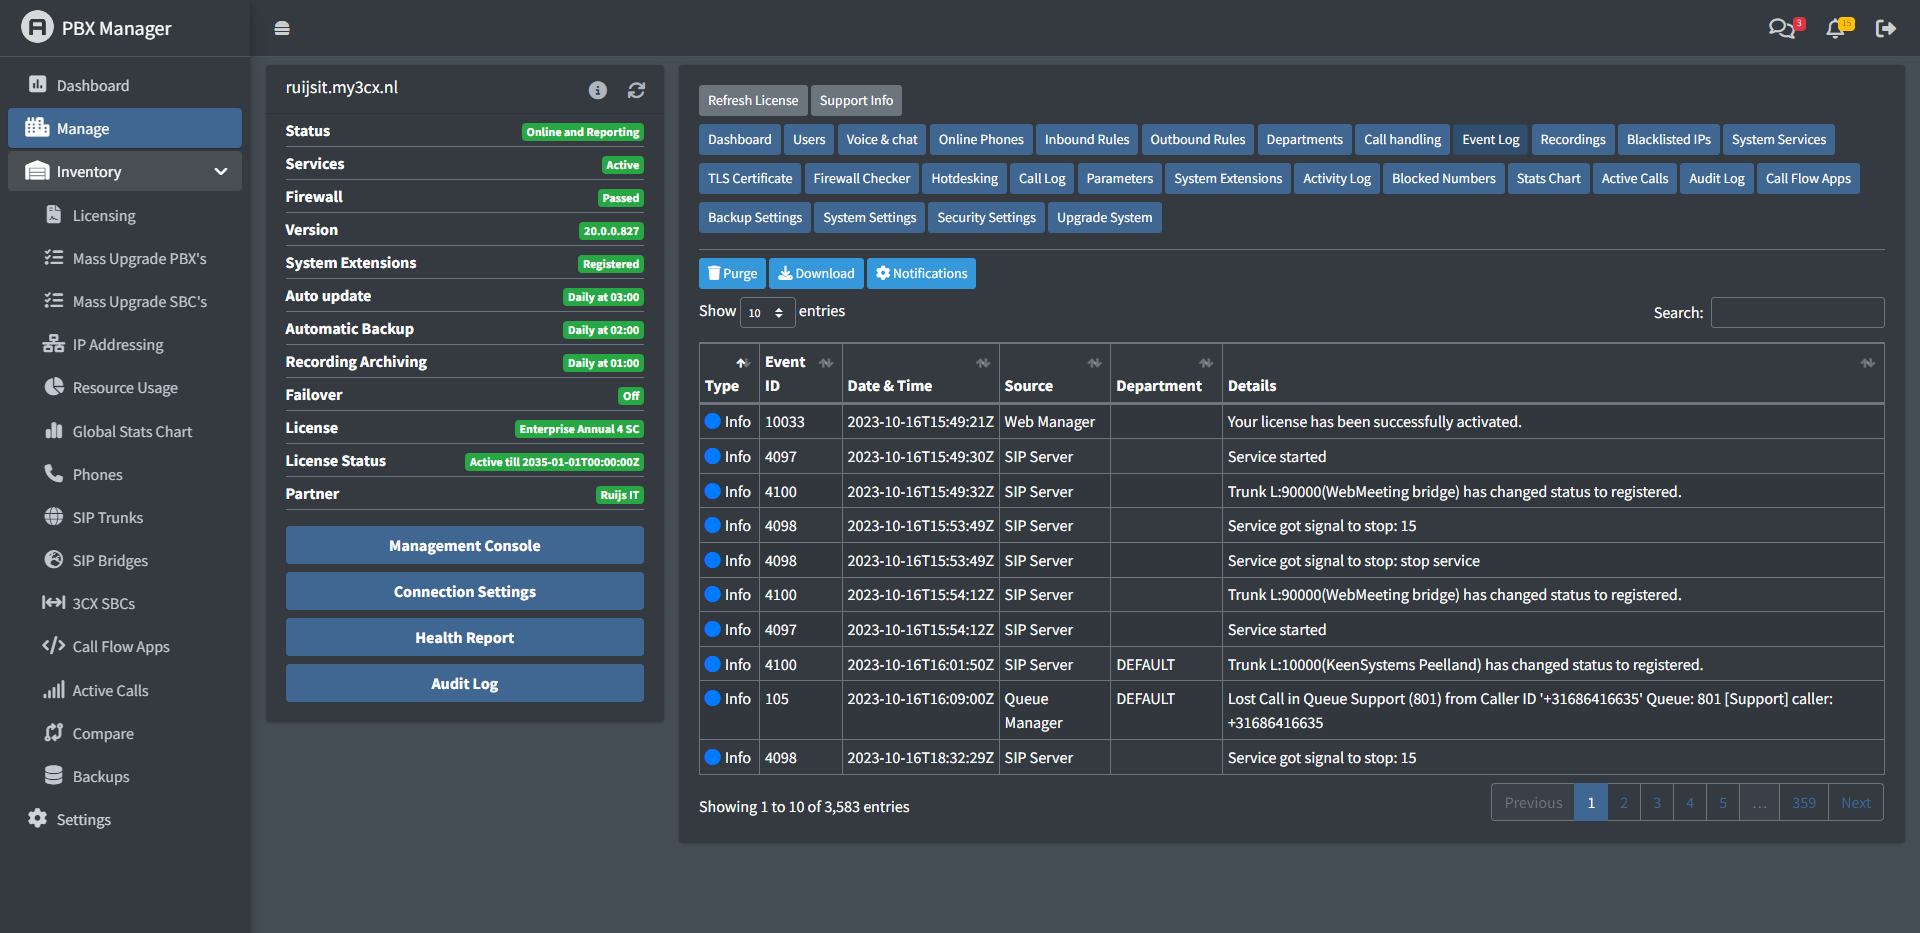Refresh the PBX status with reload icon
Screen dimensions: 1920x933
click(x=636, y=90)
